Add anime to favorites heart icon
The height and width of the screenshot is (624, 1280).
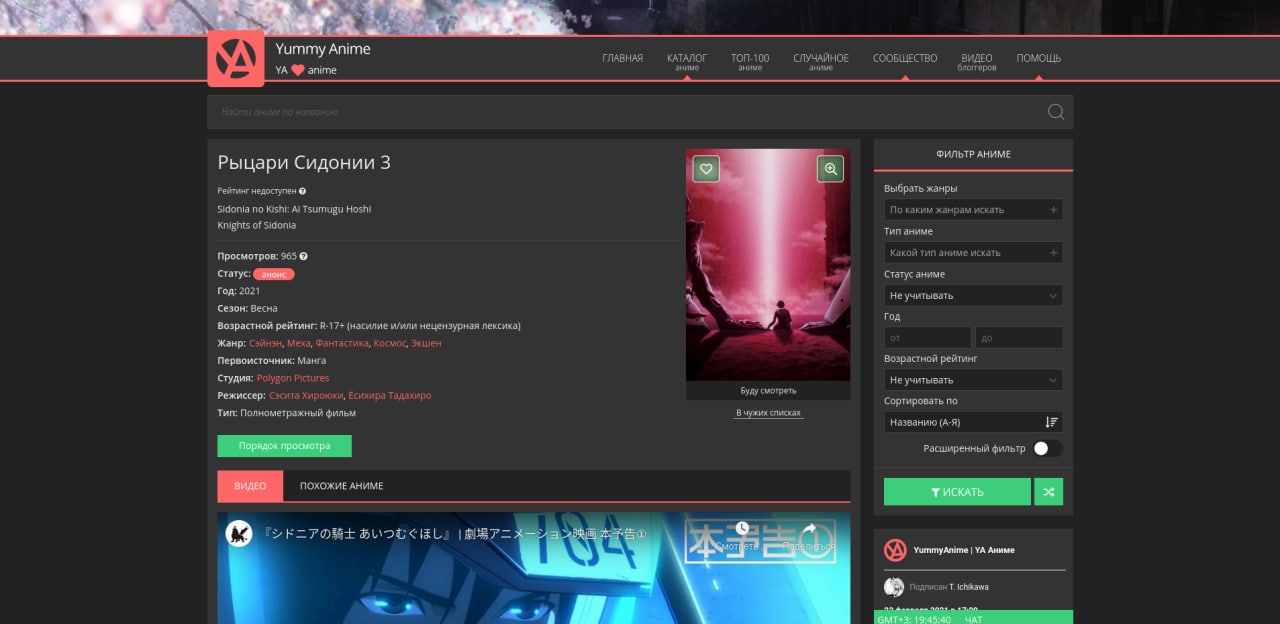click(706, 169)
